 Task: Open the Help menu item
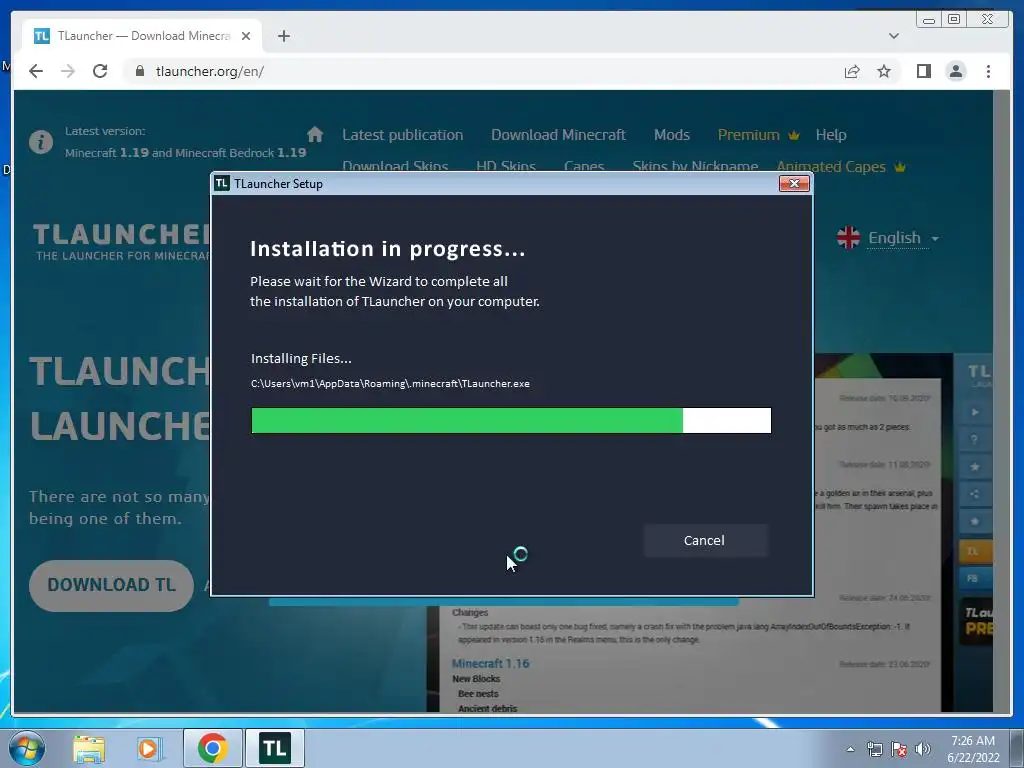(x=831, y=135)
